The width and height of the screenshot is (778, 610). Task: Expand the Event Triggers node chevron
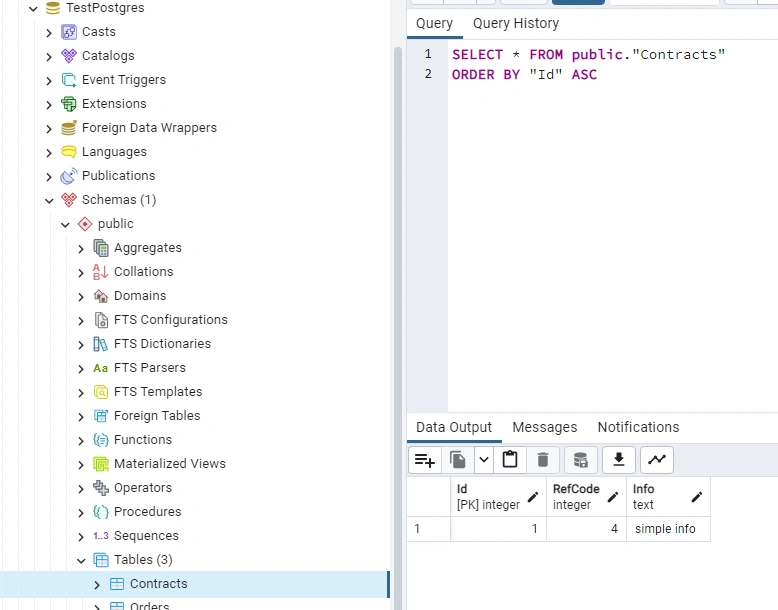[x=49, y=80]
